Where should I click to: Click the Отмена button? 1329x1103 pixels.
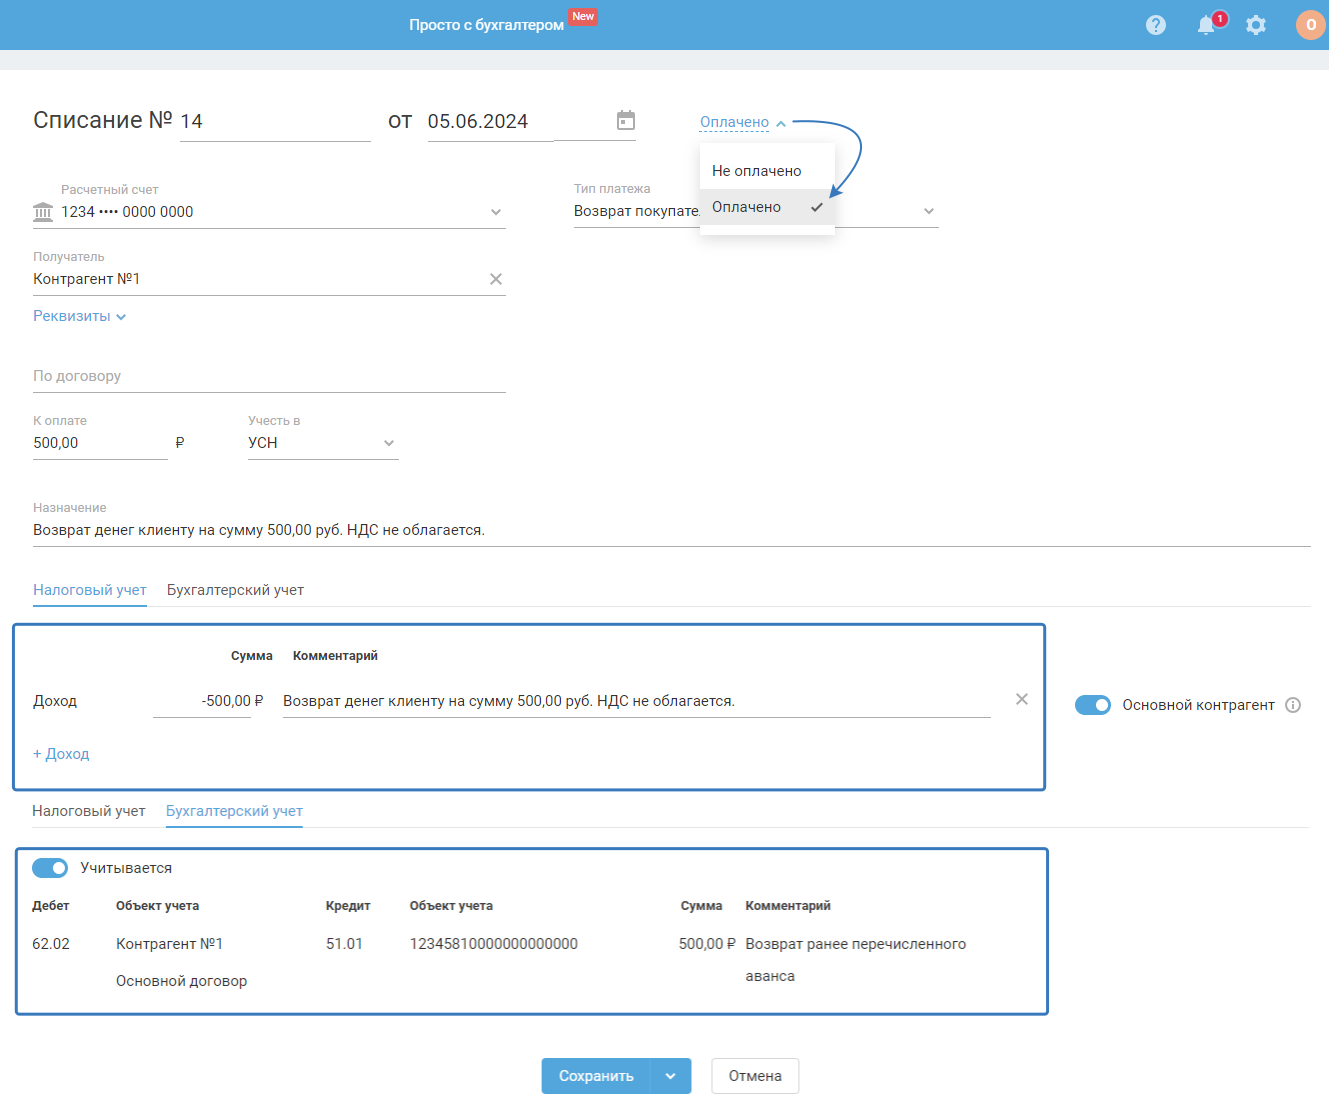tap(755, 1076)
